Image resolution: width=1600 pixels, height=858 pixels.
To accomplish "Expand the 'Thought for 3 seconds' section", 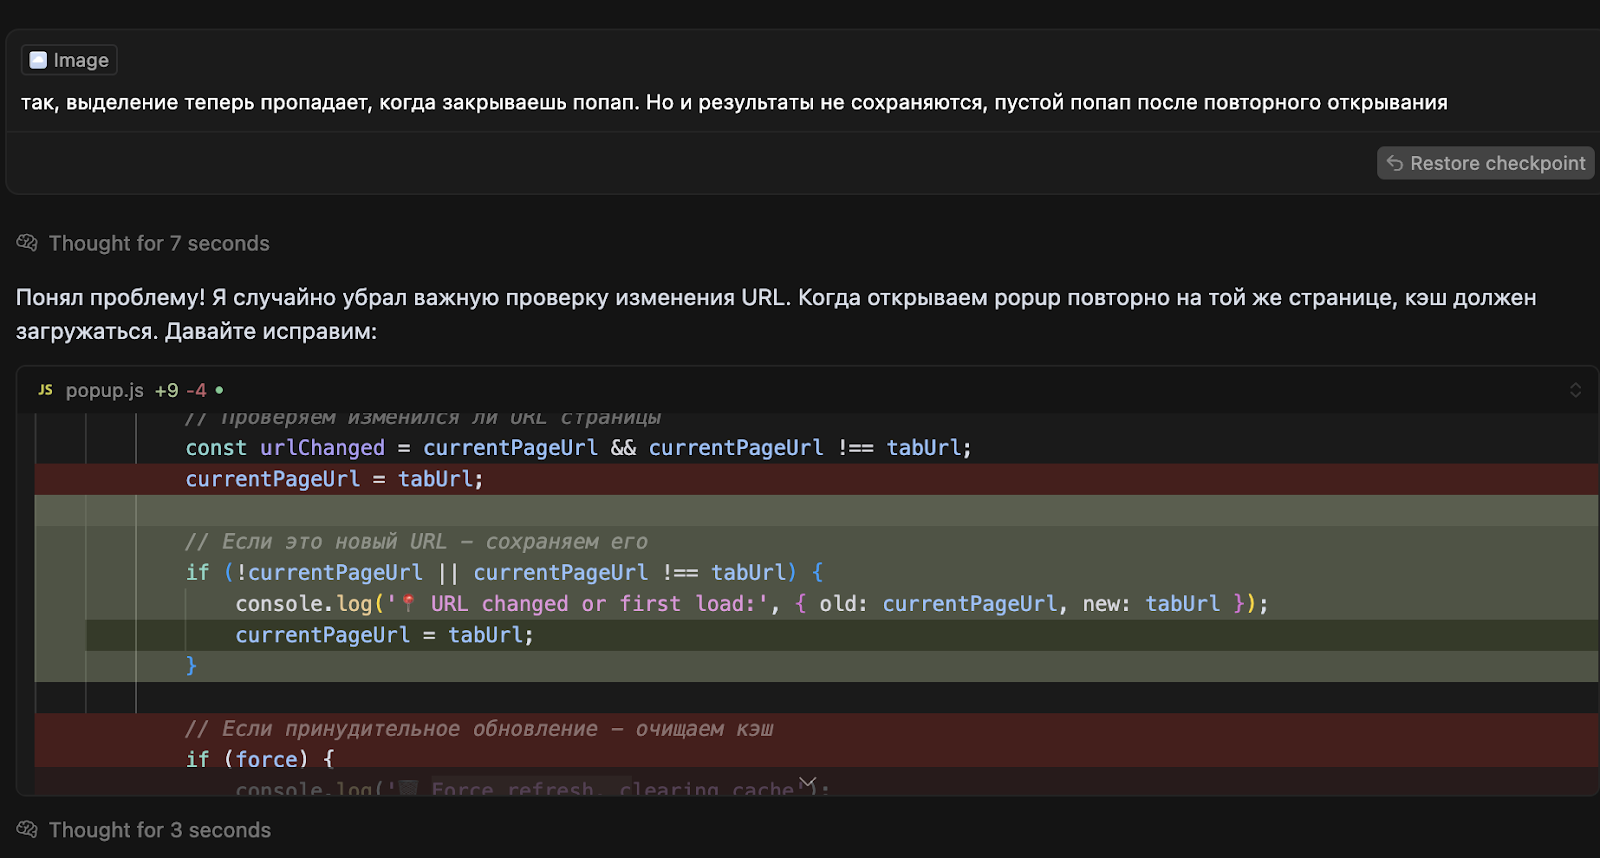I will (x=159, y=830).
